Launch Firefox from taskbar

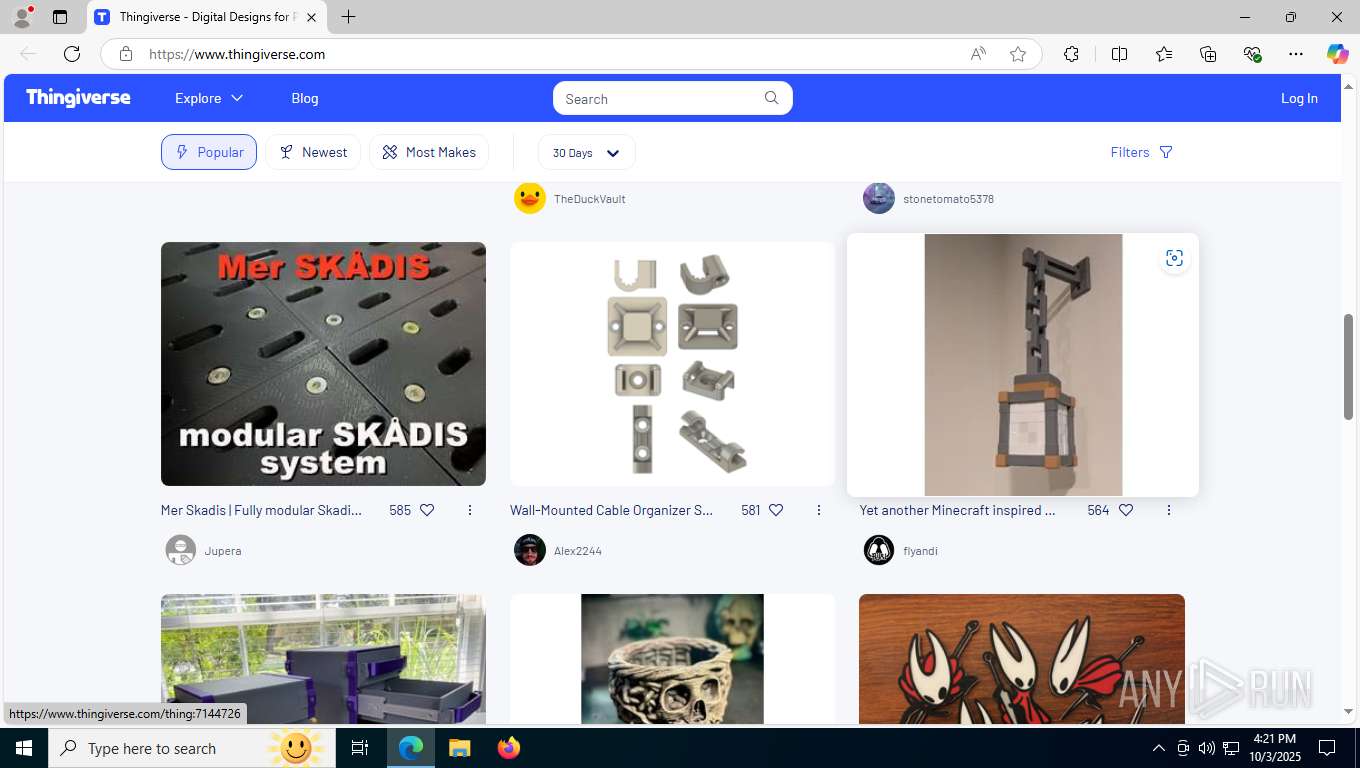[x=509, y=748]
